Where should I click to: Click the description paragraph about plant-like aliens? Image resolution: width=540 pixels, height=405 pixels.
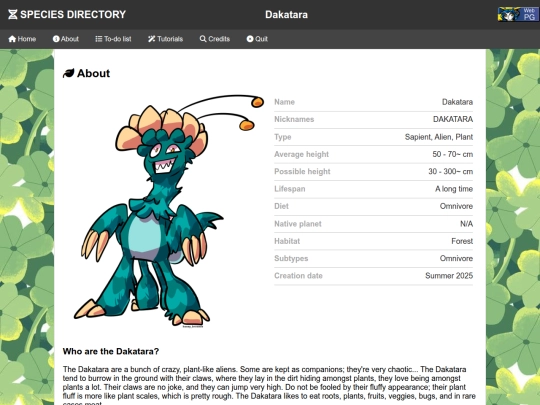point(269,385)
